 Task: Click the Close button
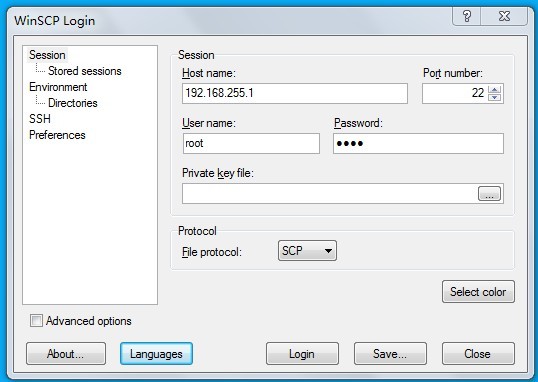tap(478, 354)
